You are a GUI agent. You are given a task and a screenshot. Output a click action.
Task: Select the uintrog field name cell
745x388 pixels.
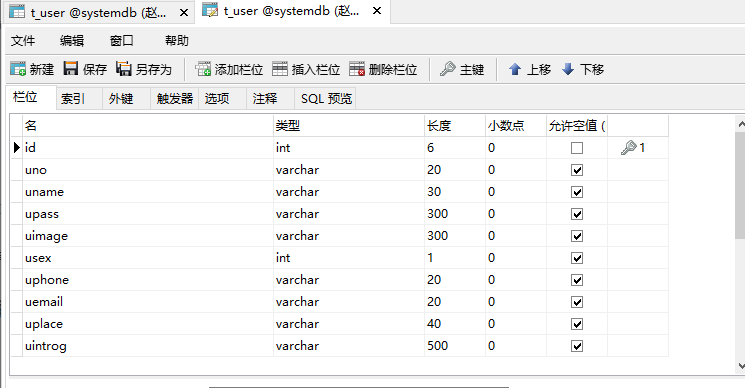pyautogui.click(x=148, y=346)
